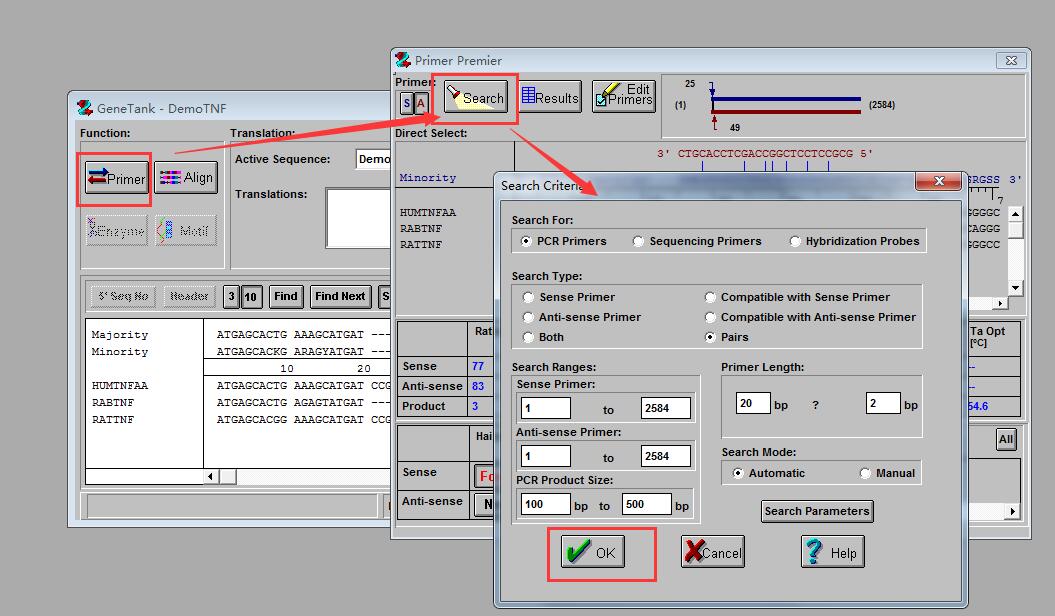Open the Align function
The height and width of the screenshot is (616, 1055).
tap(186, 178)
